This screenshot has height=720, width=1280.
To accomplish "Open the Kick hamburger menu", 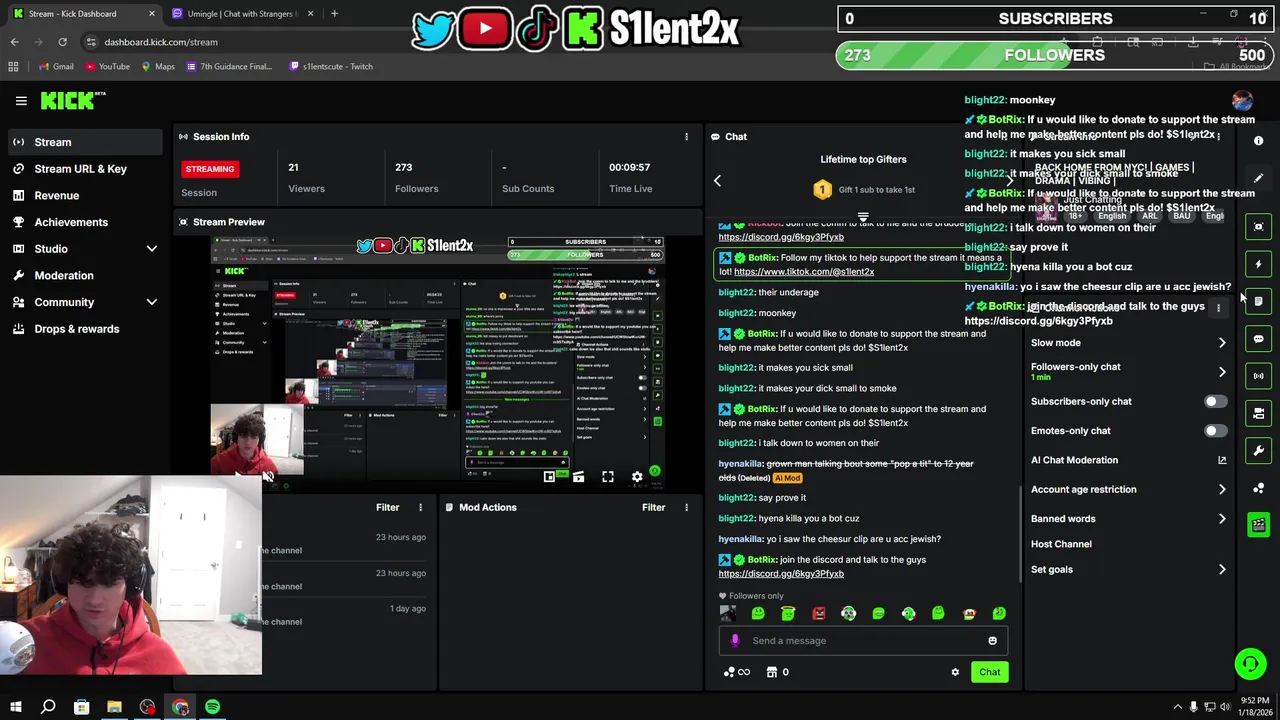I will click(x=21, y=100).
